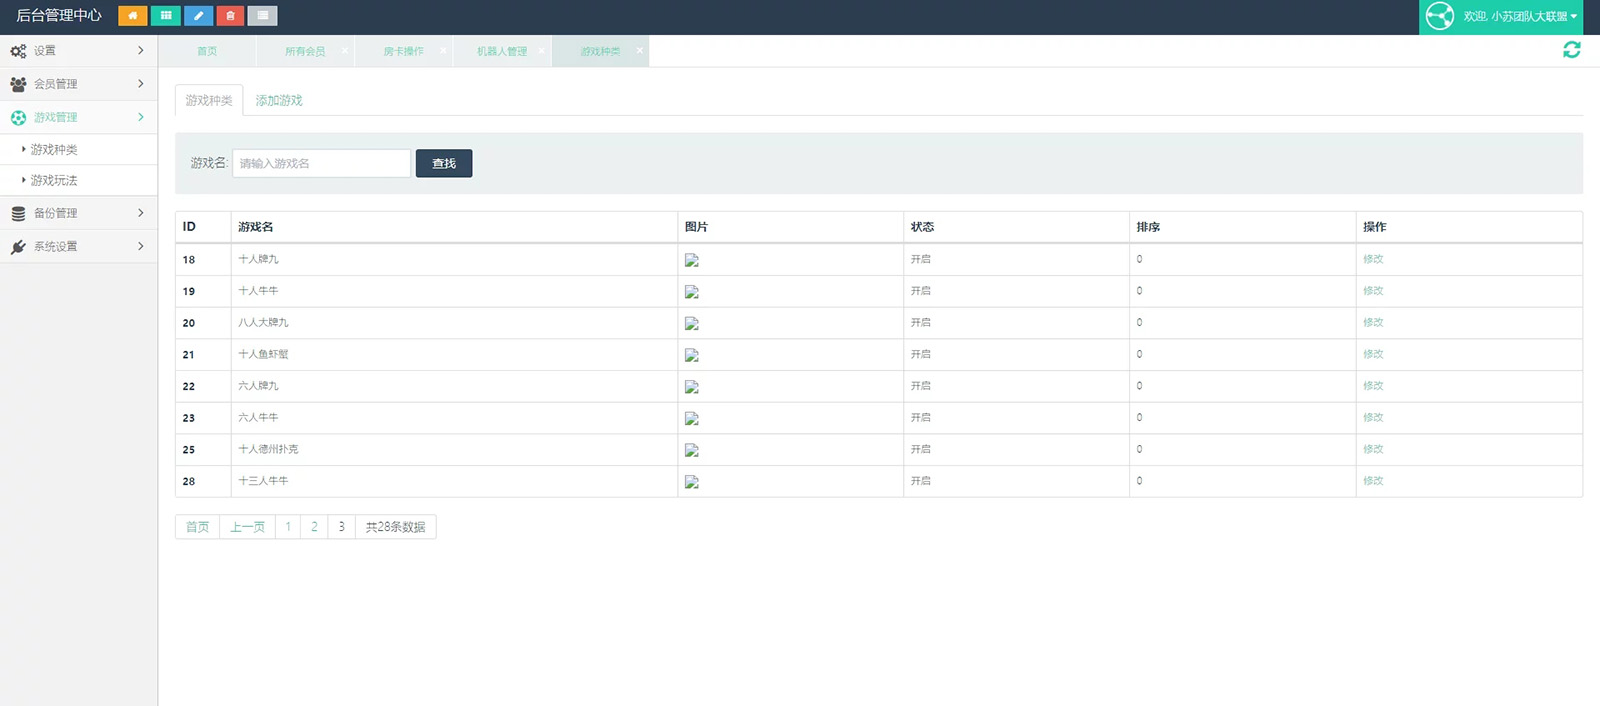The width and height of the screenshot is (1600, 706).
Task: Click the blue pencil edit icon
Action: (x=198, y=16)
